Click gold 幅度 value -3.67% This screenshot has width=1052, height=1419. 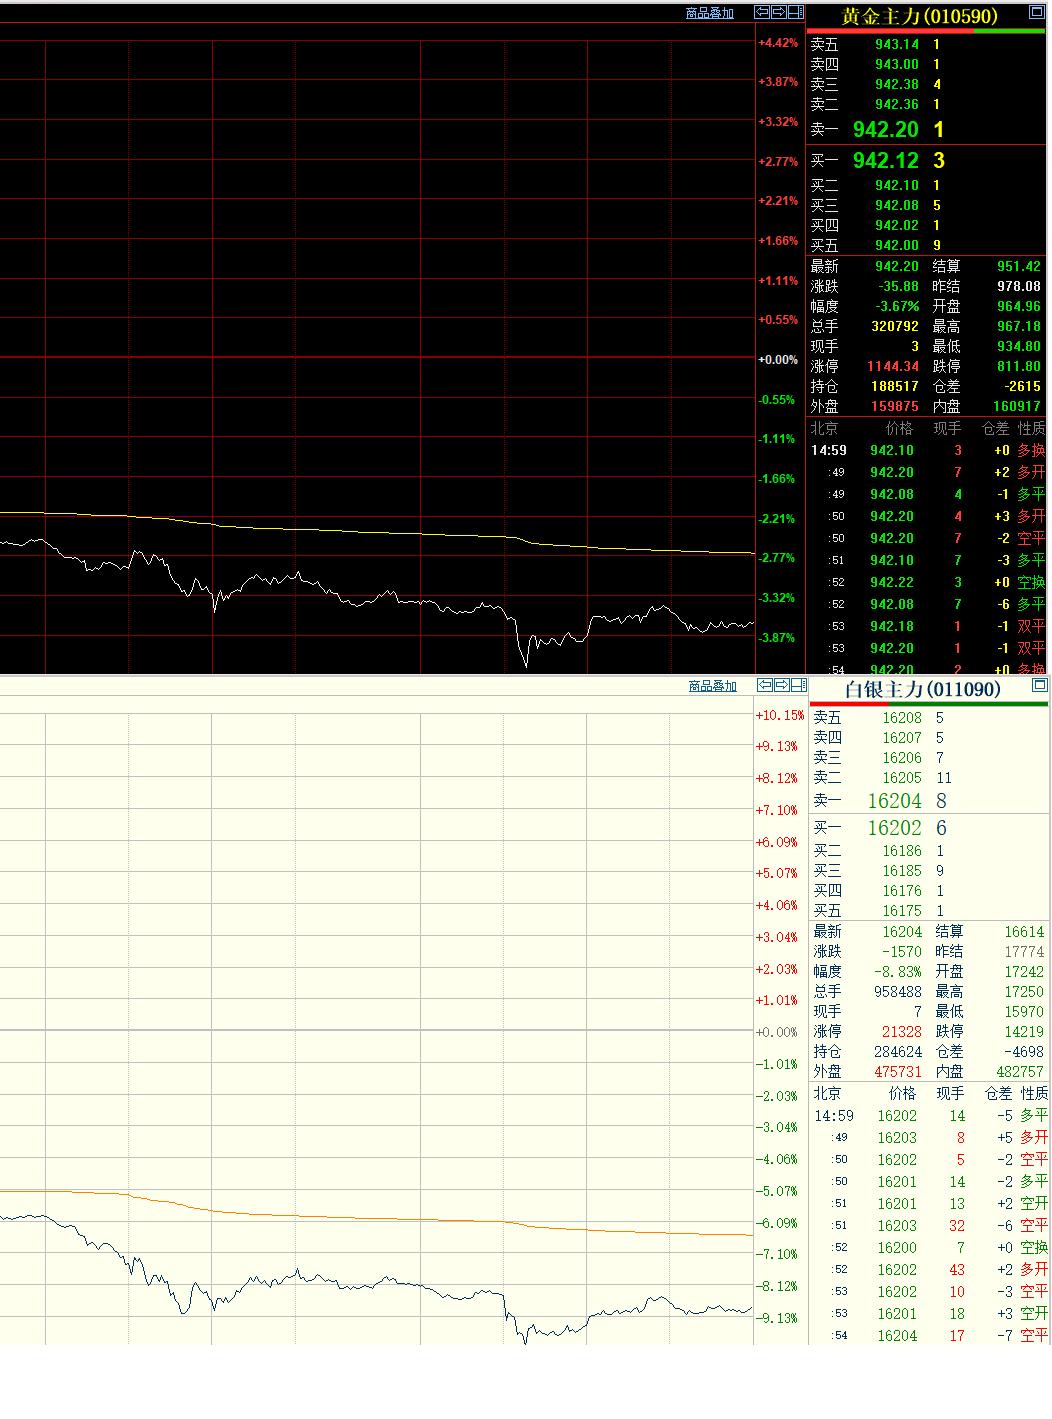(898, 306)
